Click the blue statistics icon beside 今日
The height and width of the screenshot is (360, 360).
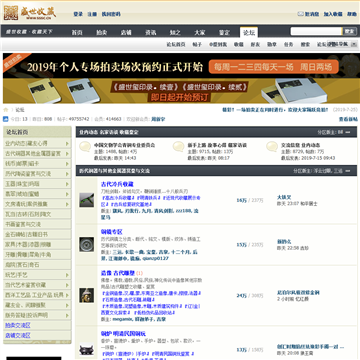click(x=6, y=119)
